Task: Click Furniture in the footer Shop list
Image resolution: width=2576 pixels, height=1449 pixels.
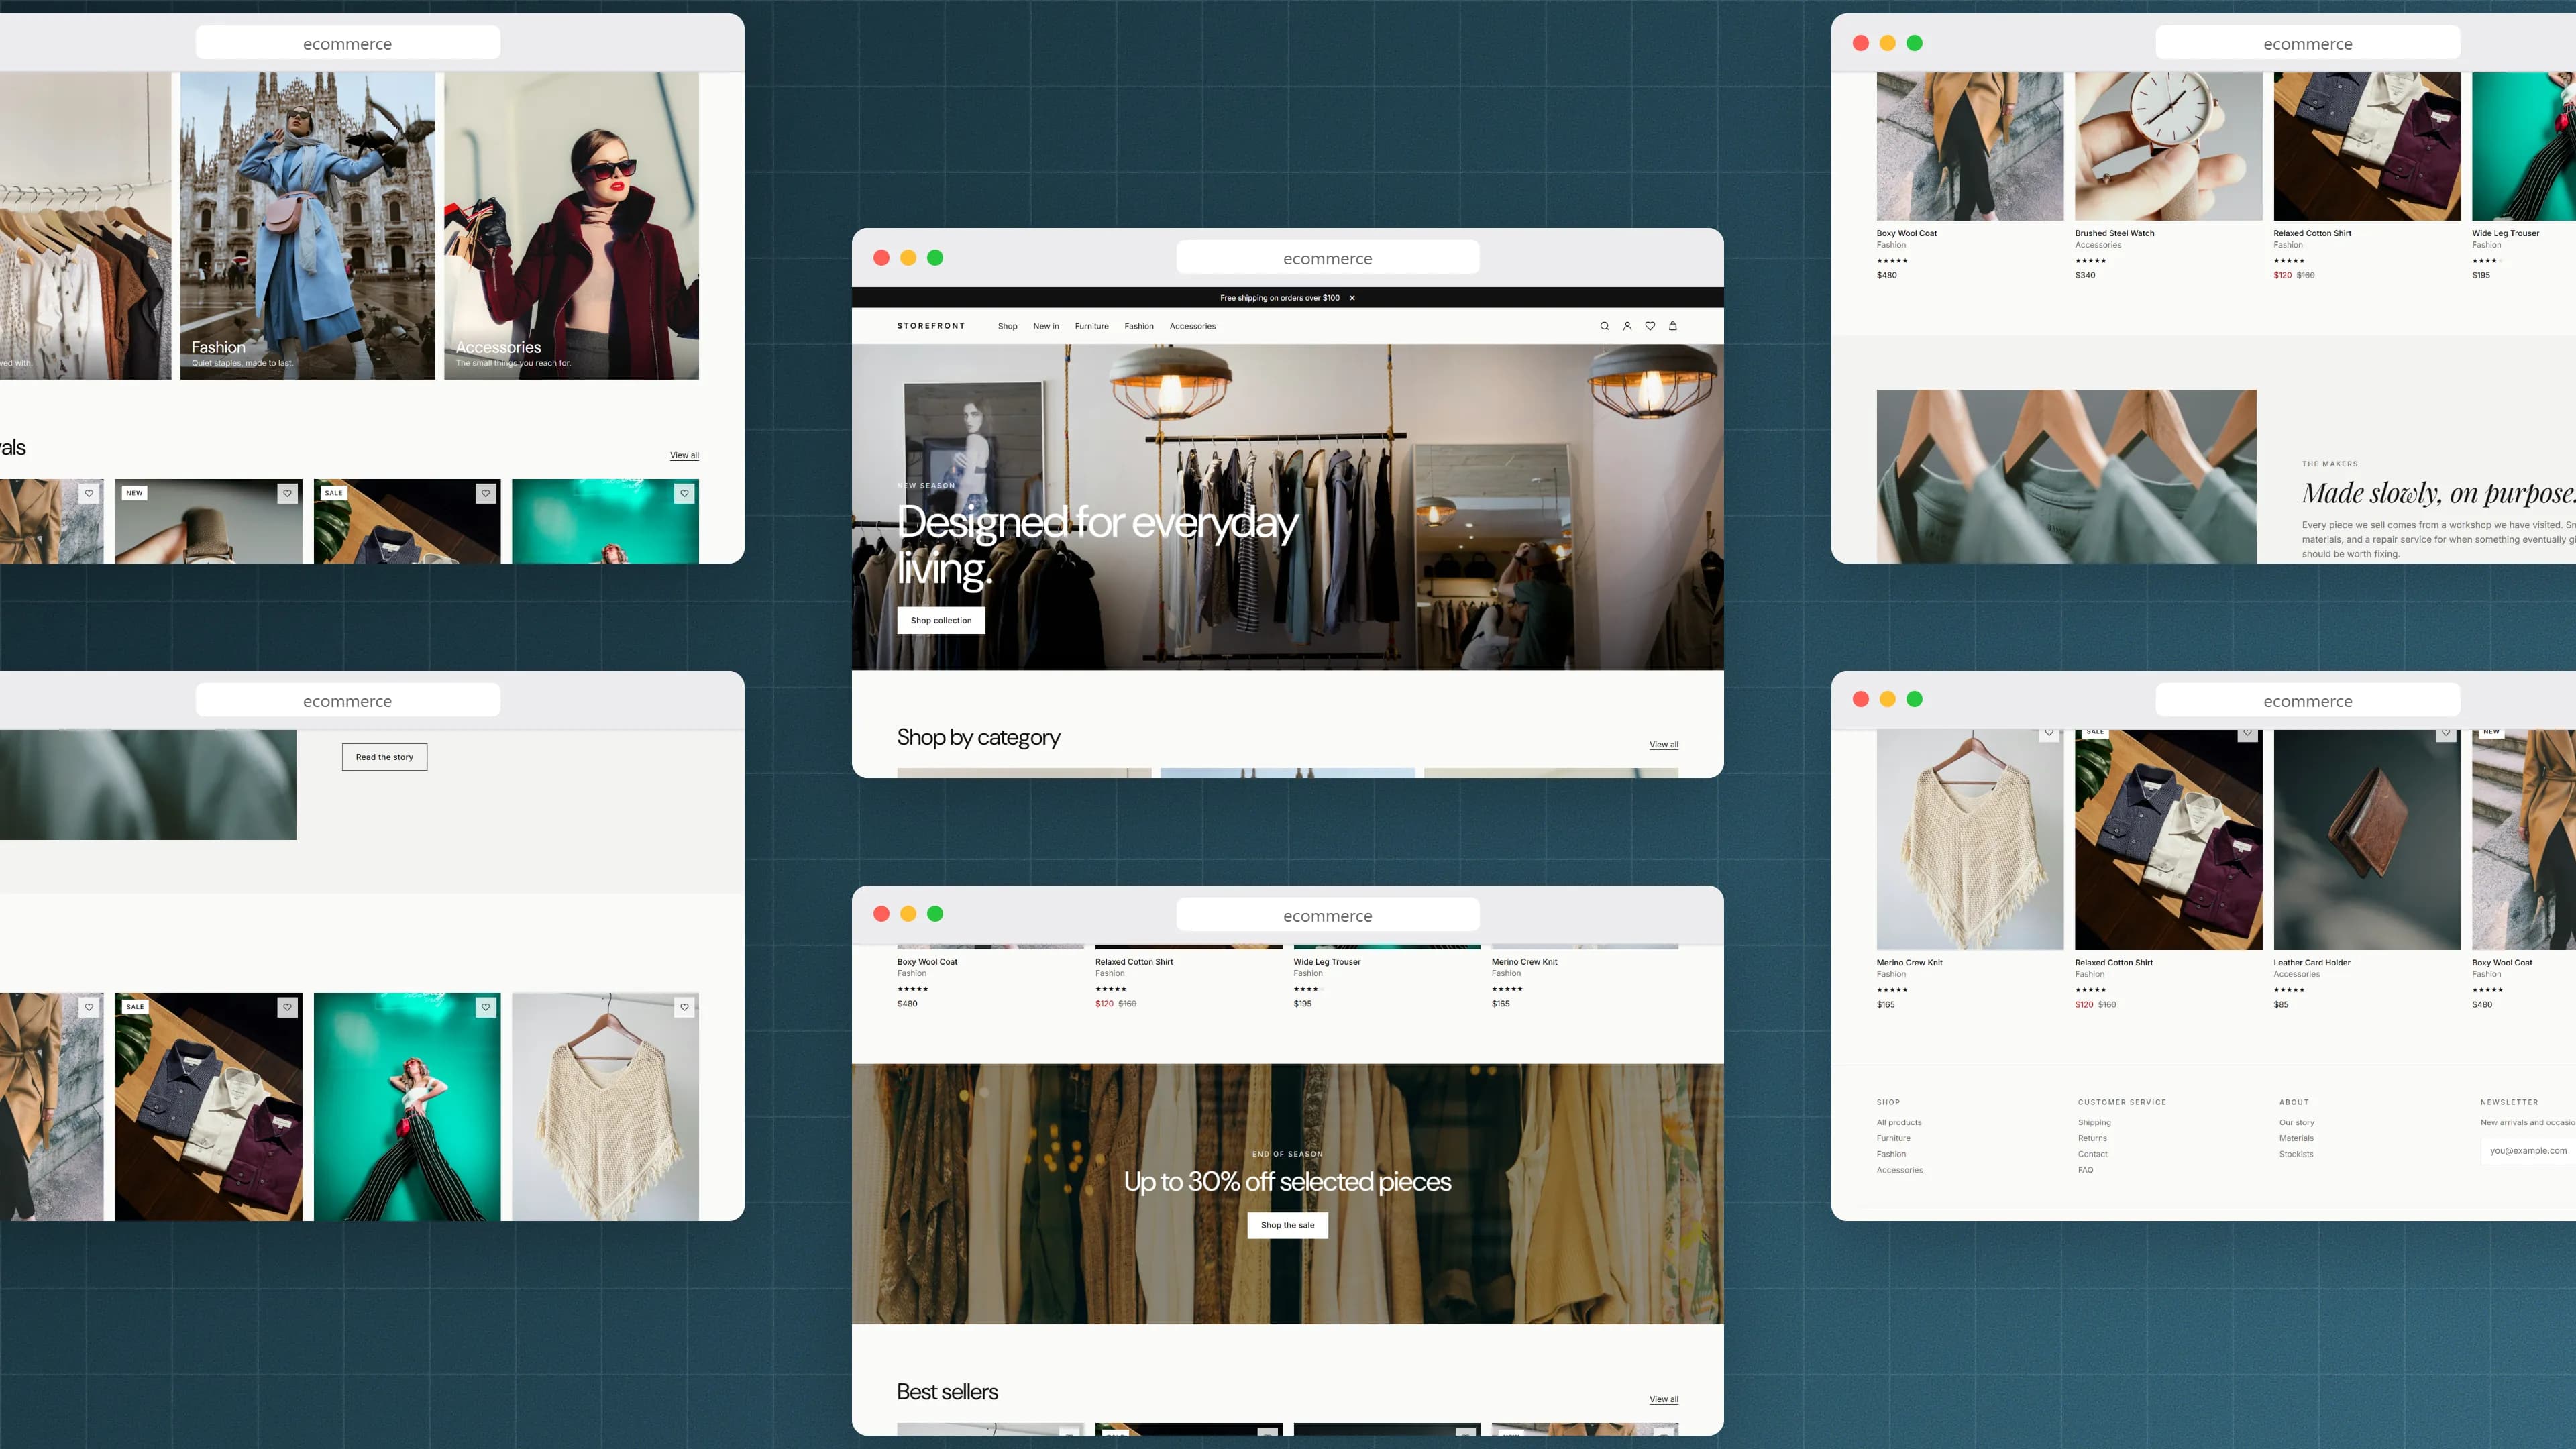Action: 1893,1138
